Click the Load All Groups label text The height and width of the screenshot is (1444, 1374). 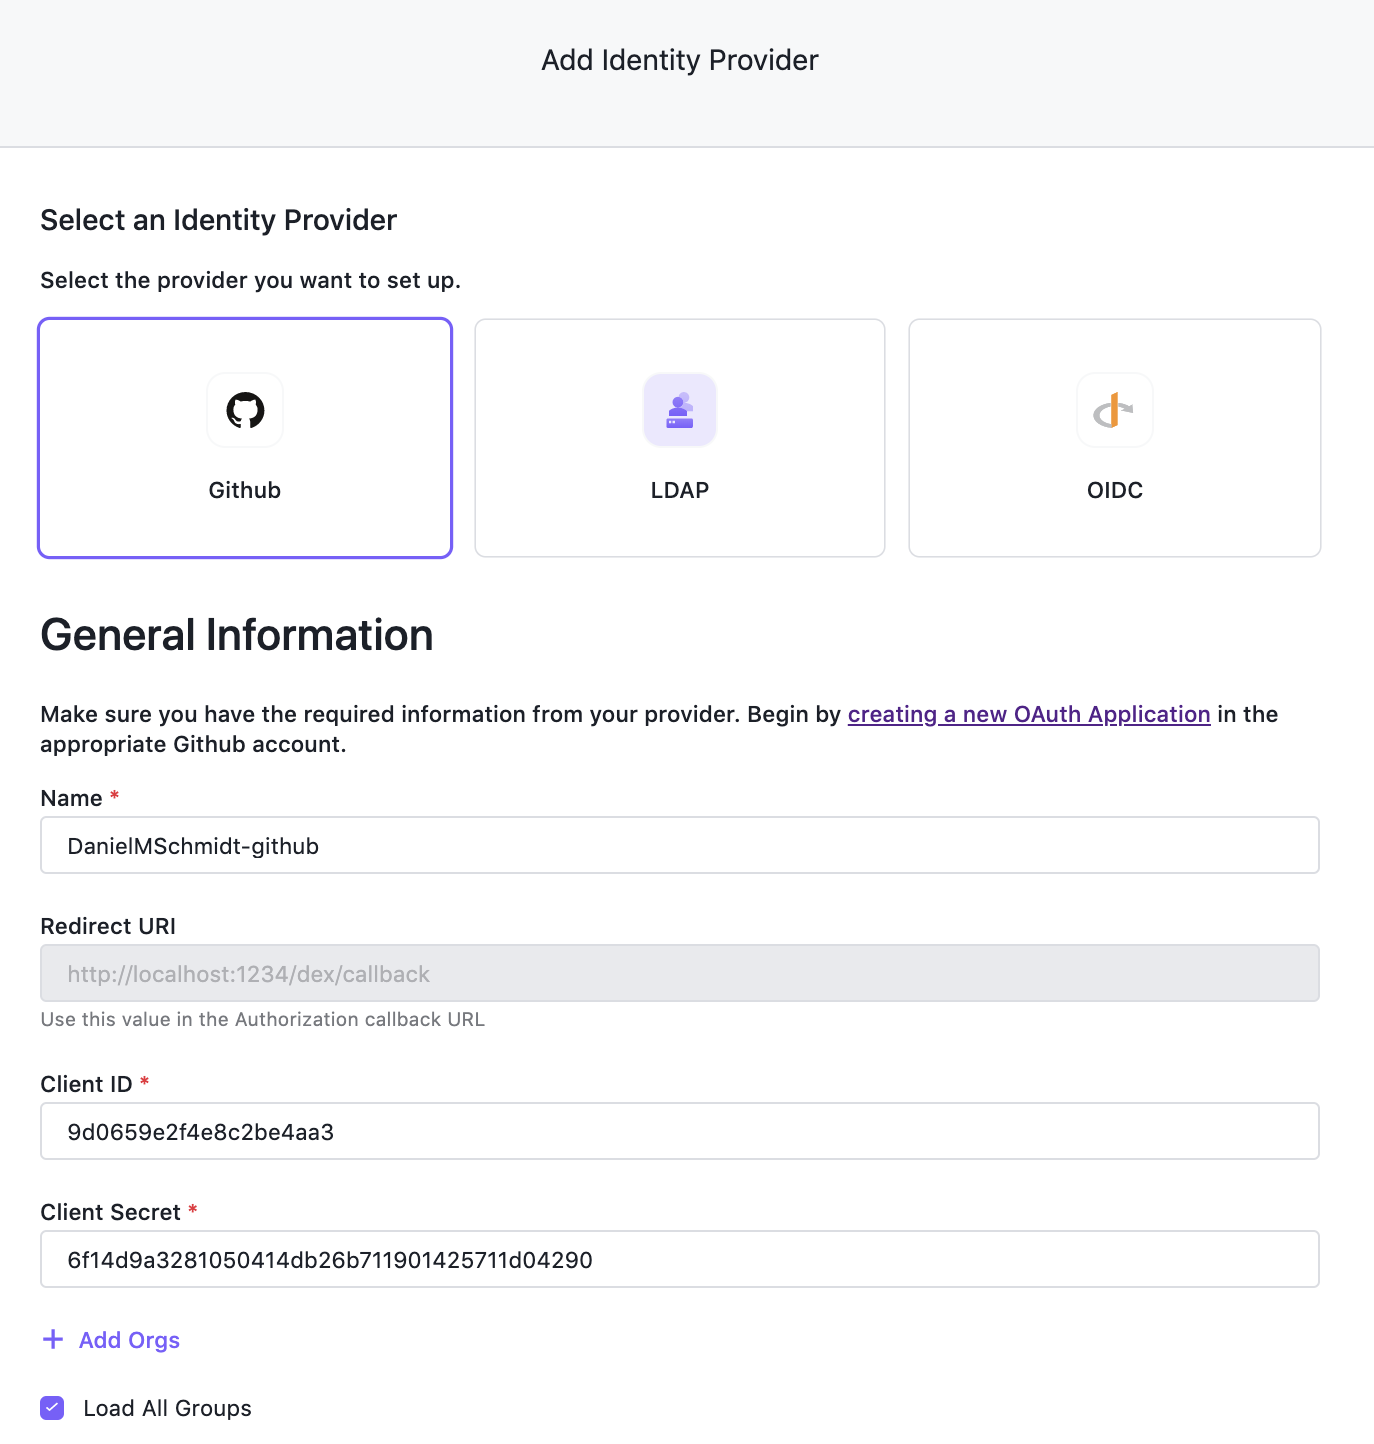167,1408
